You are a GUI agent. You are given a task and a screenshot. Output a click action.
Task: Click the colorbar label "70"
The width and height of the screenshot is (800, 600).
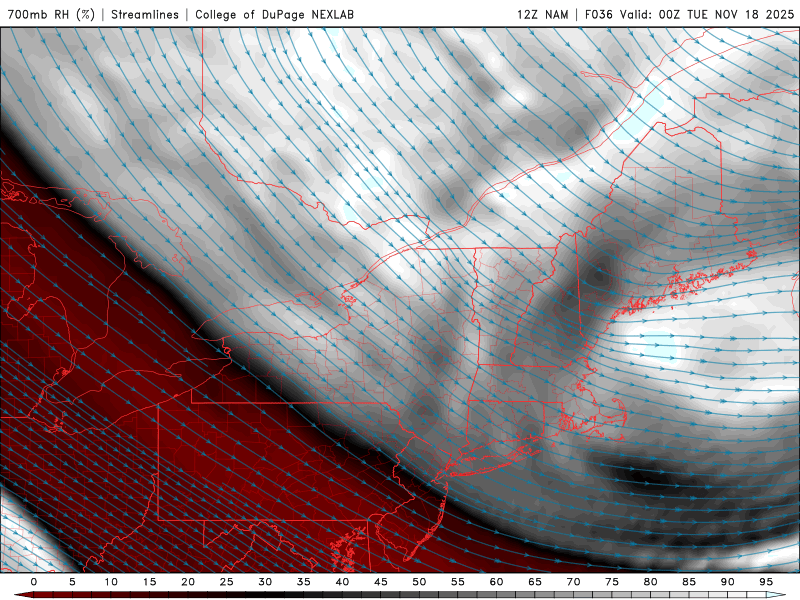tap(573, 582)
